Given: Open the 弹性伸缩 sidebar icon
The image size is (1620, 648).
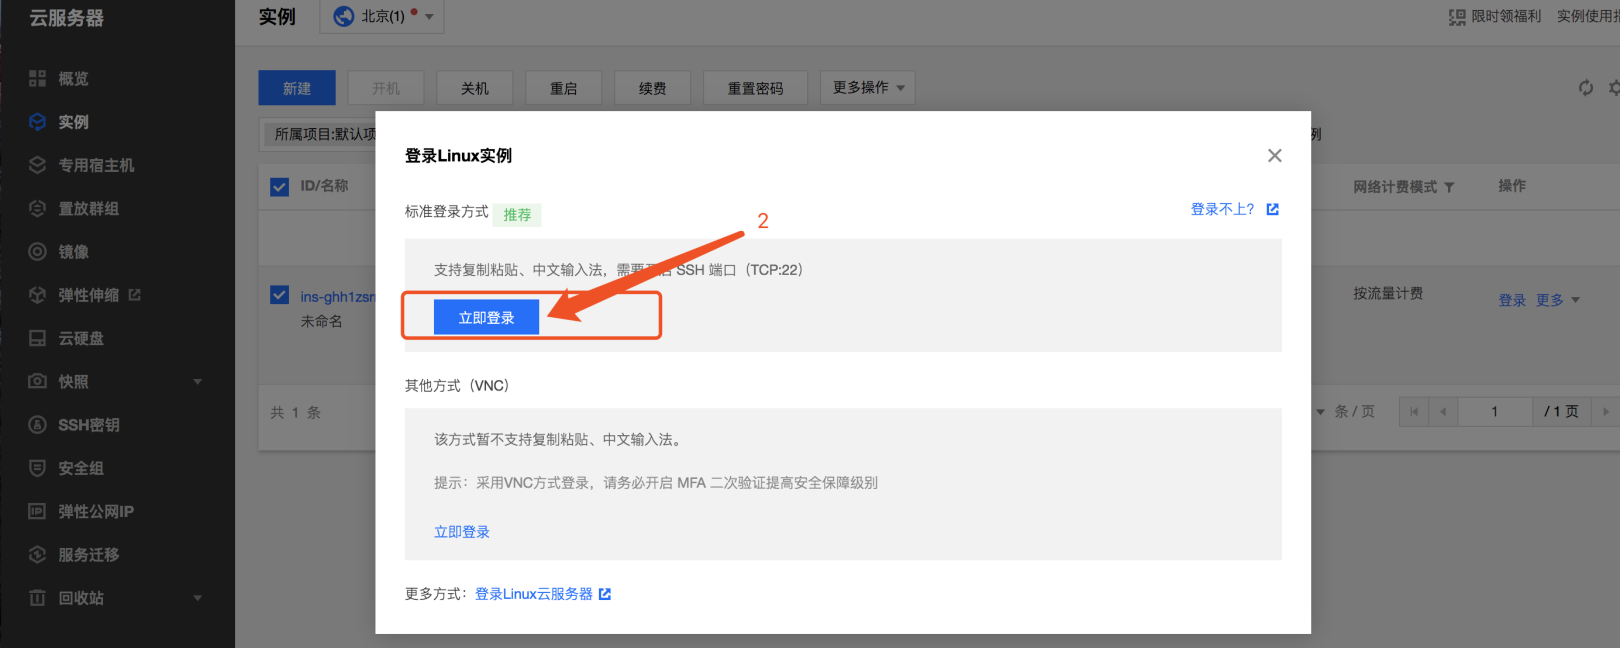Looking at the screenshot, I should [x=37, y=295].
